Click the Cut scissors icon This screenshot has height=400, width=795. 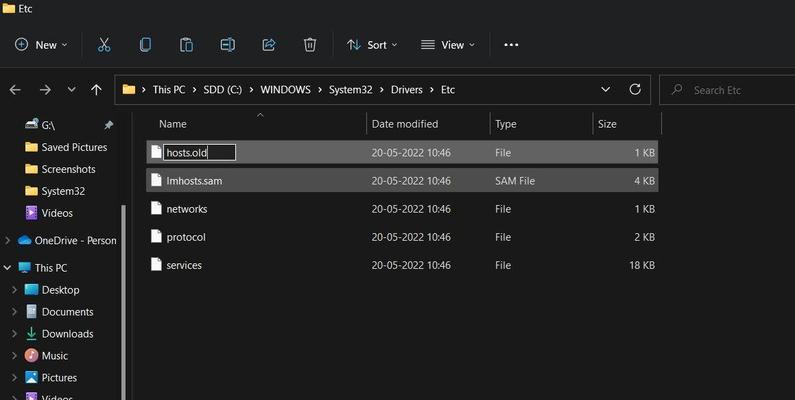(104, 45)
